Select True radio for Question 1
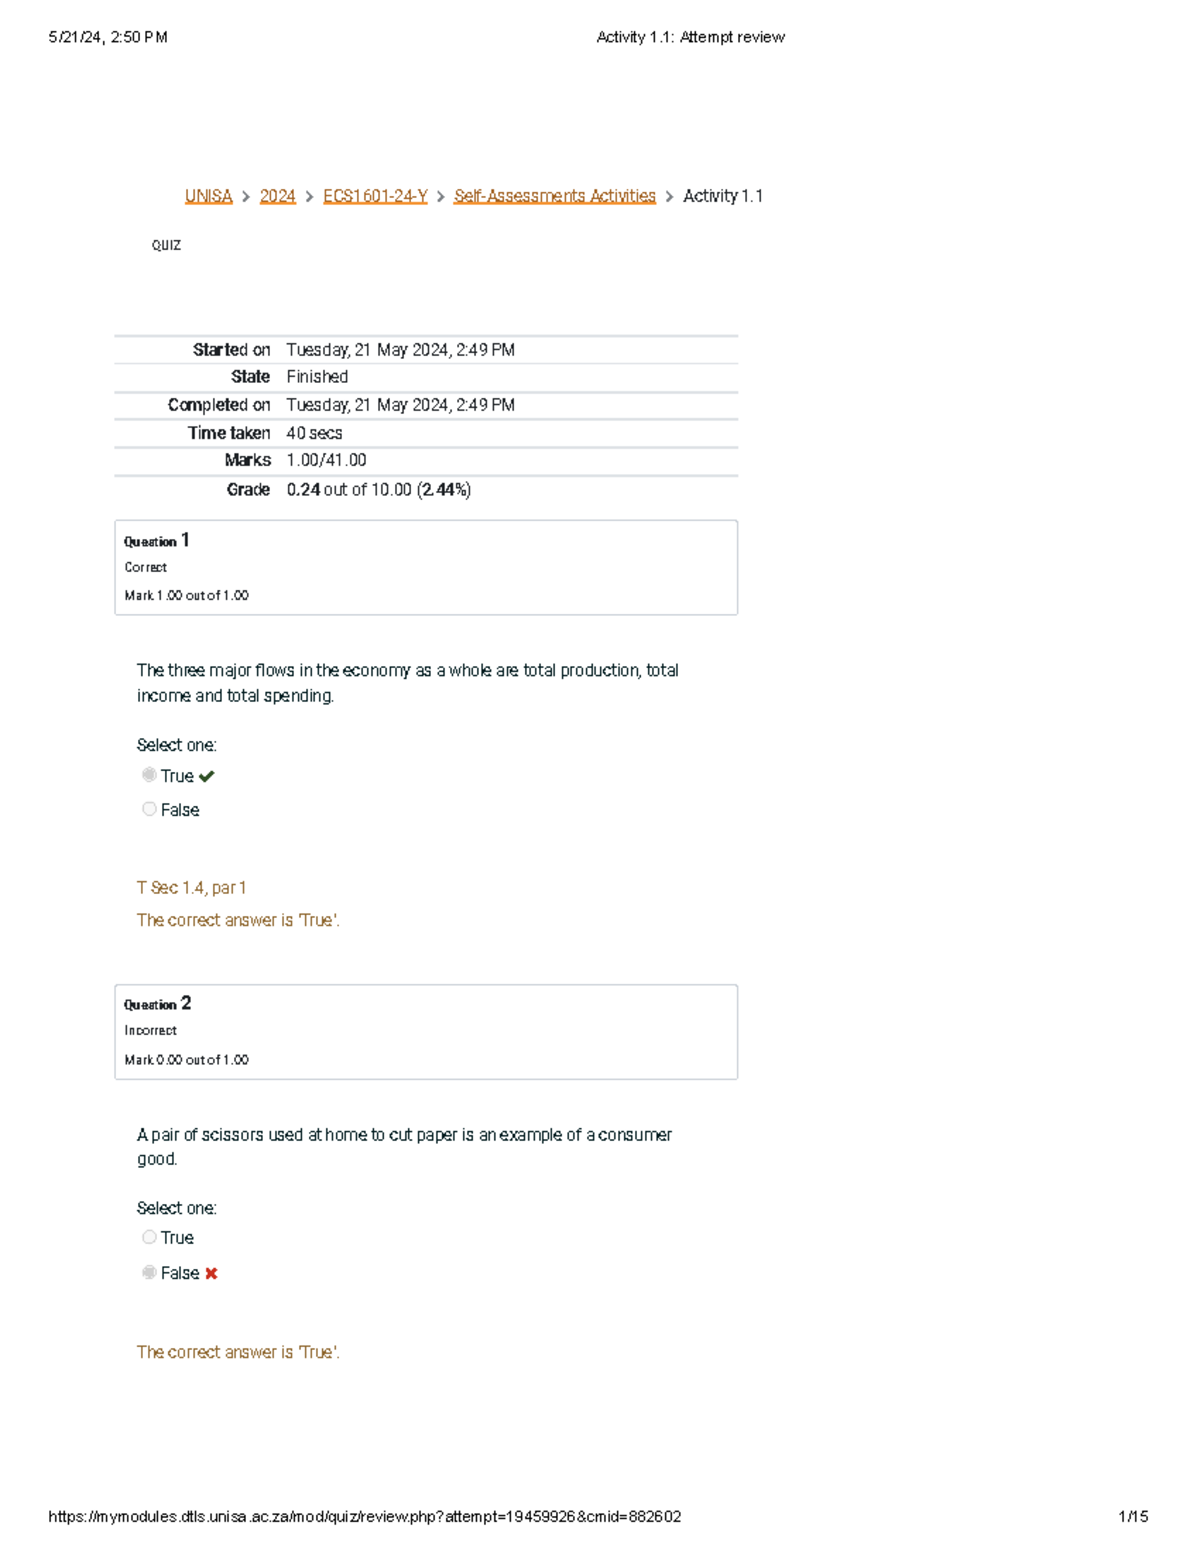Screen dimensions: 1200x1553 tap(149, 775)
